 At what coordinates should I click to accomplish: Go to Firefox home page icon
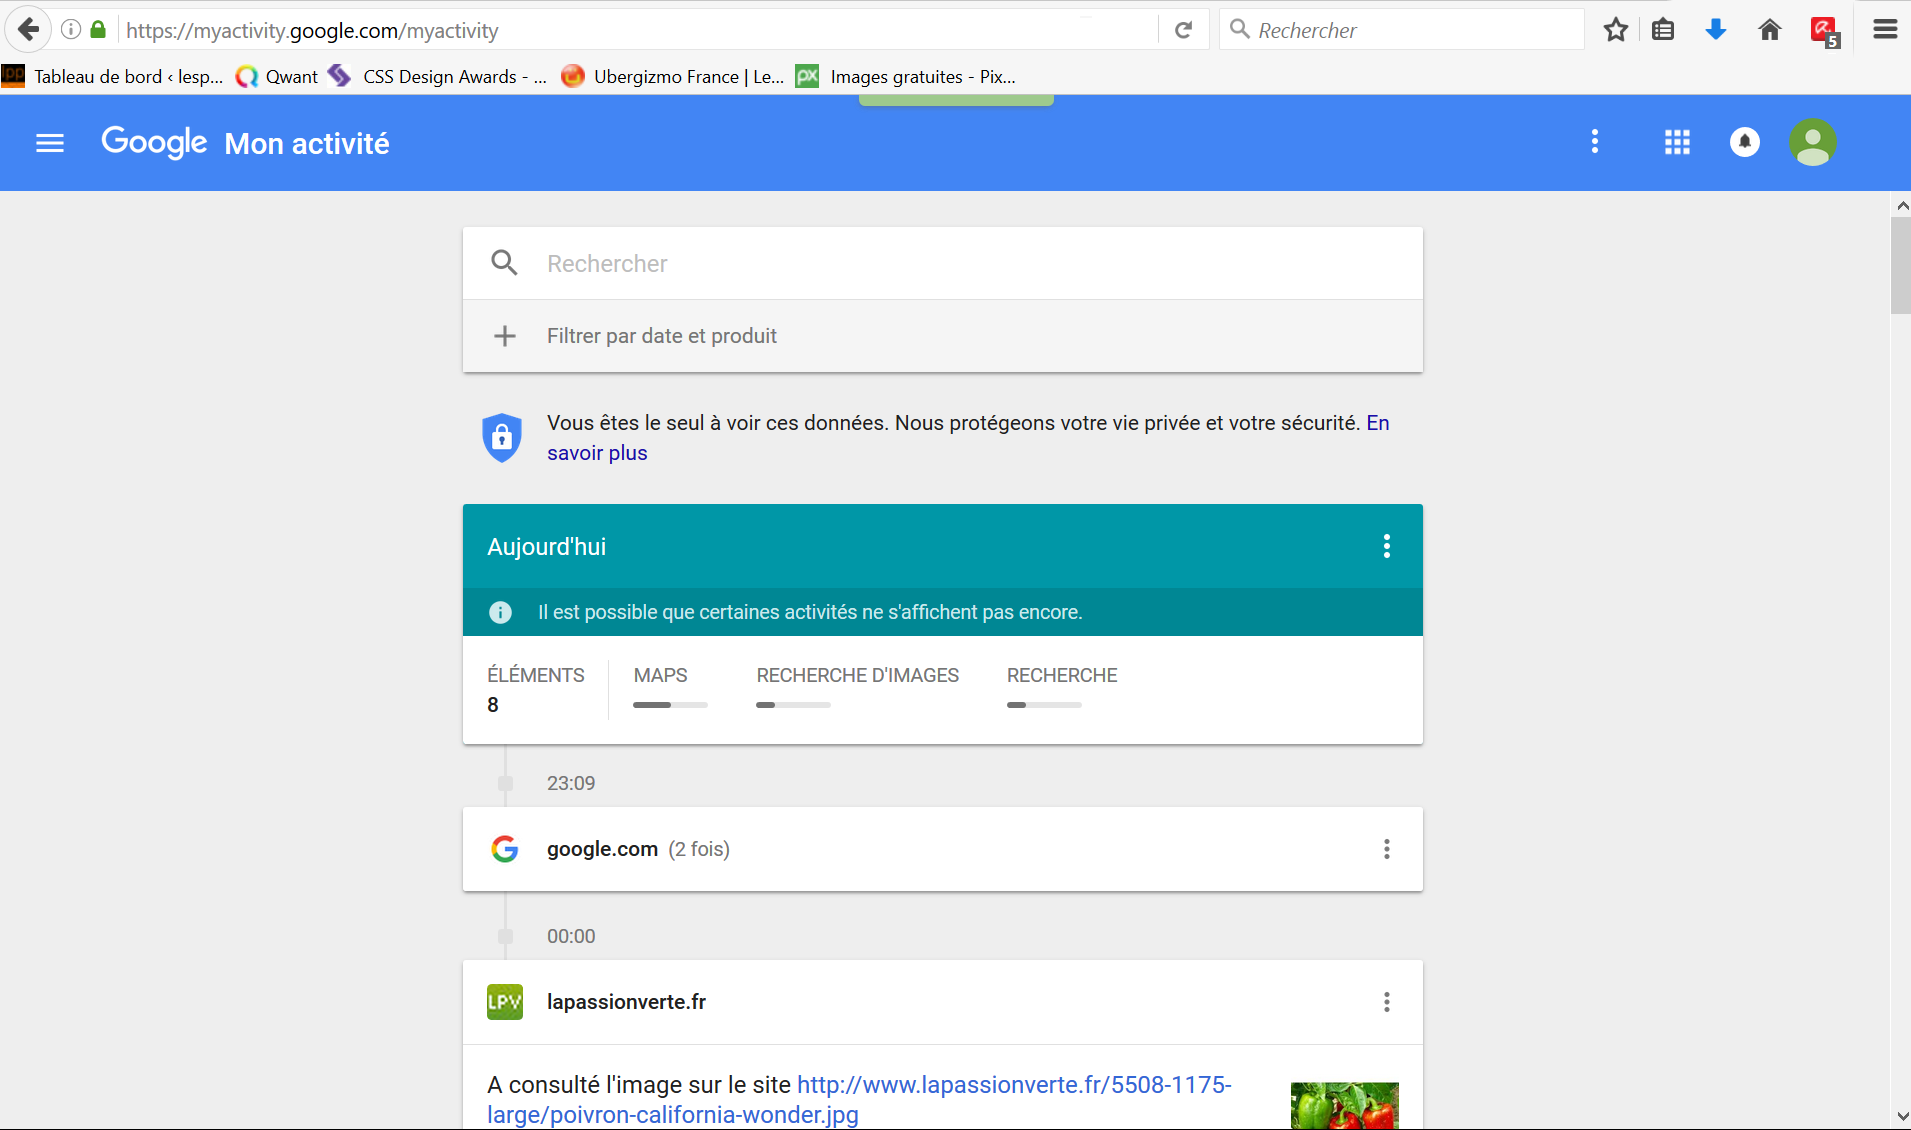pyautogui.click(x=1769, y=30)
